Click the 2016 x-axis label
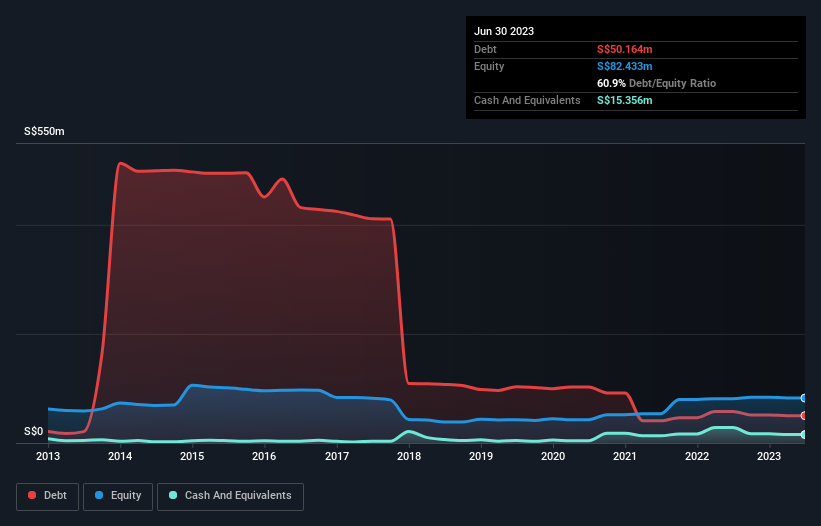This screenshot has height=526, width=821. point(264,456)
